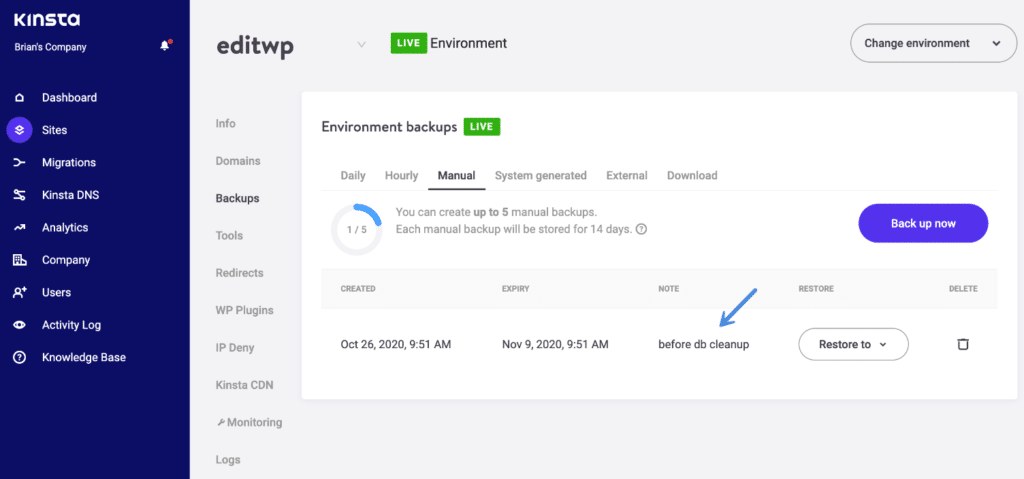
Task: Open the Tools section
Action: tap(229, 235)
